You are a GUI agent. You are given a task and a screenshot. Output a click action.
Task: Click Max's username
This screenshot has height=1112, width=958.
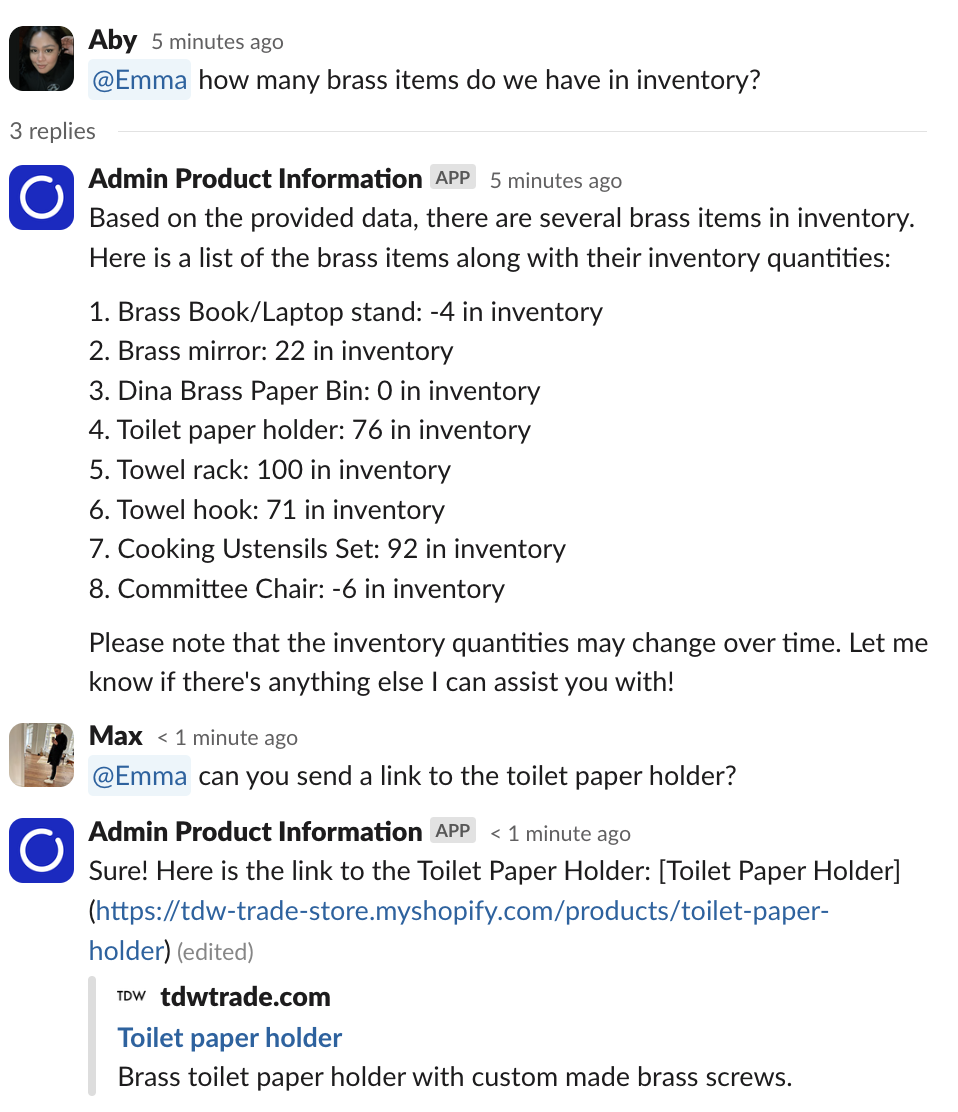coord(115,735)
